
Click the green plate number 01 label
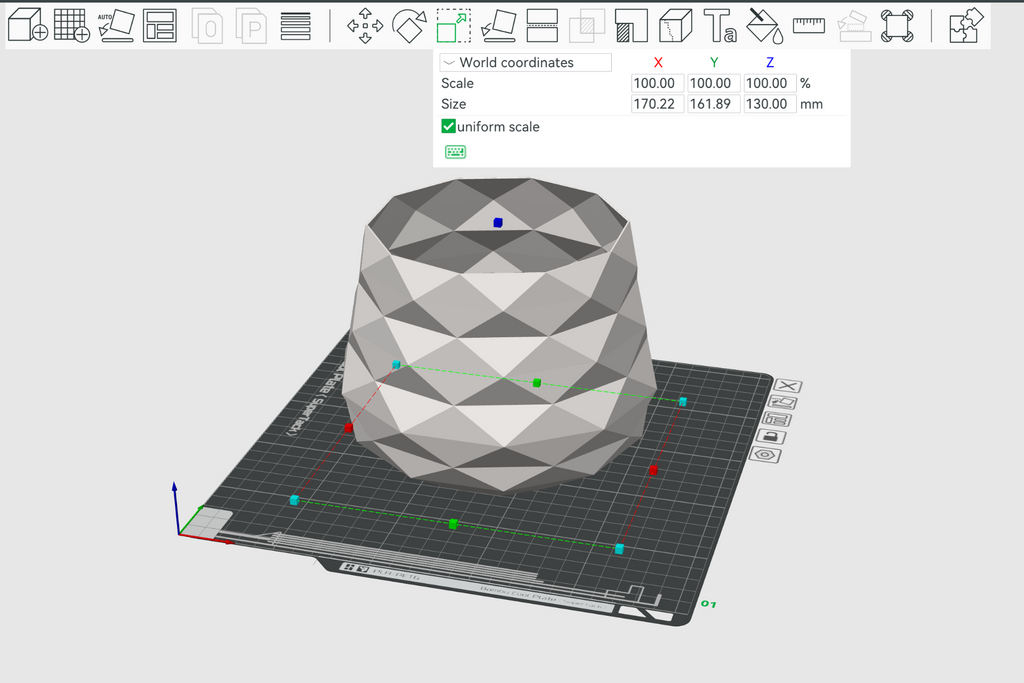pyautogui.click(x=709, y=604)
